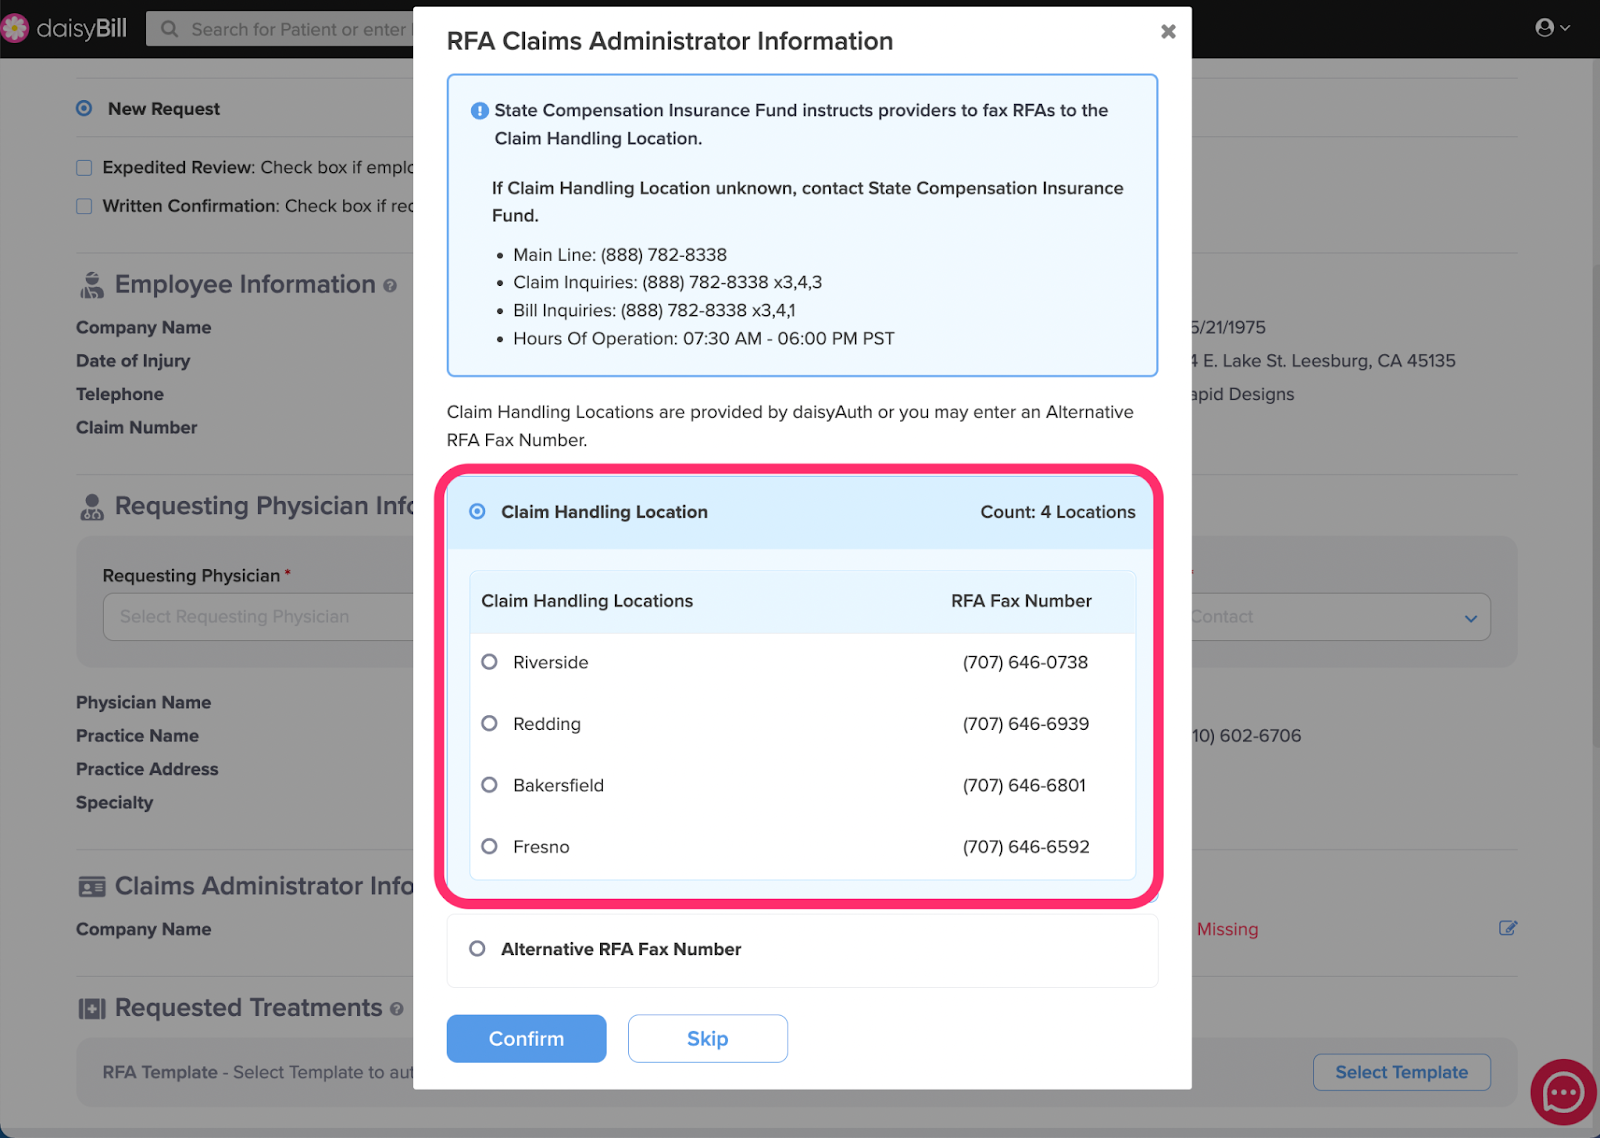Click the Bakersfield fax number (707) 646-6801
The image size is (1600, 1138).
[x=1024, y=785]
